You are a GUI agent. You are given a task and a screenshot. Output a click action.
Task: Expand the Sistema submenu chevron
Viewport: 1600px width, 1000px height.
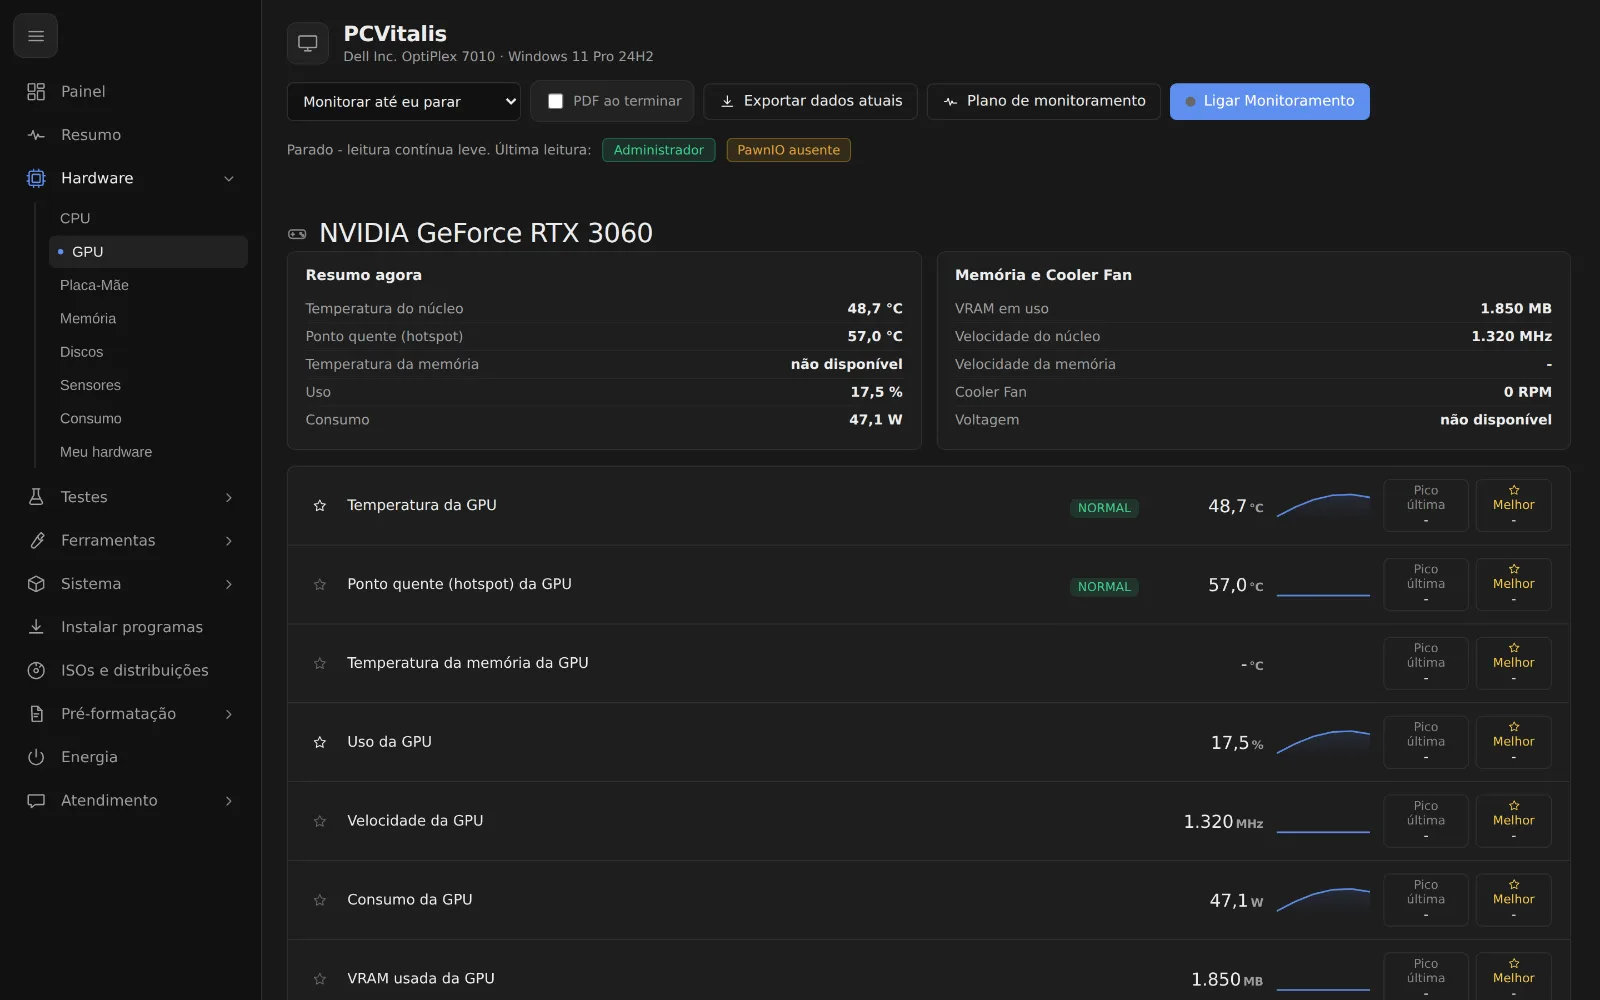pos(229,585)
